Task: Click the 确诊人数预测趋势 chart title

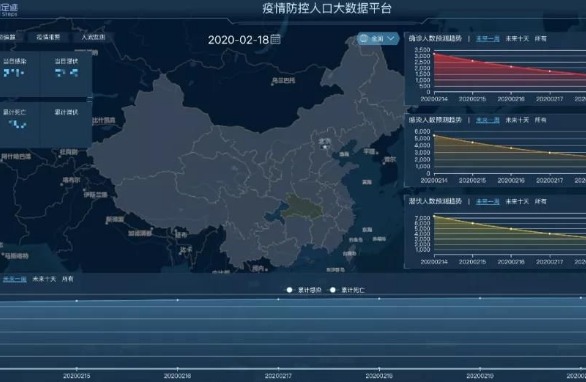Action: 435,38
